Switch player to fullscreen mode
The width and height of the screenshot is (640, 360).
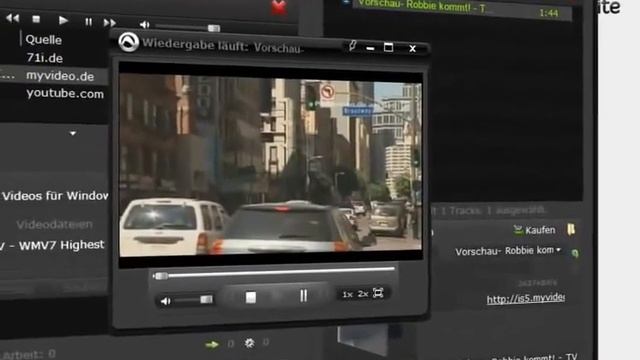pos(378,293)
